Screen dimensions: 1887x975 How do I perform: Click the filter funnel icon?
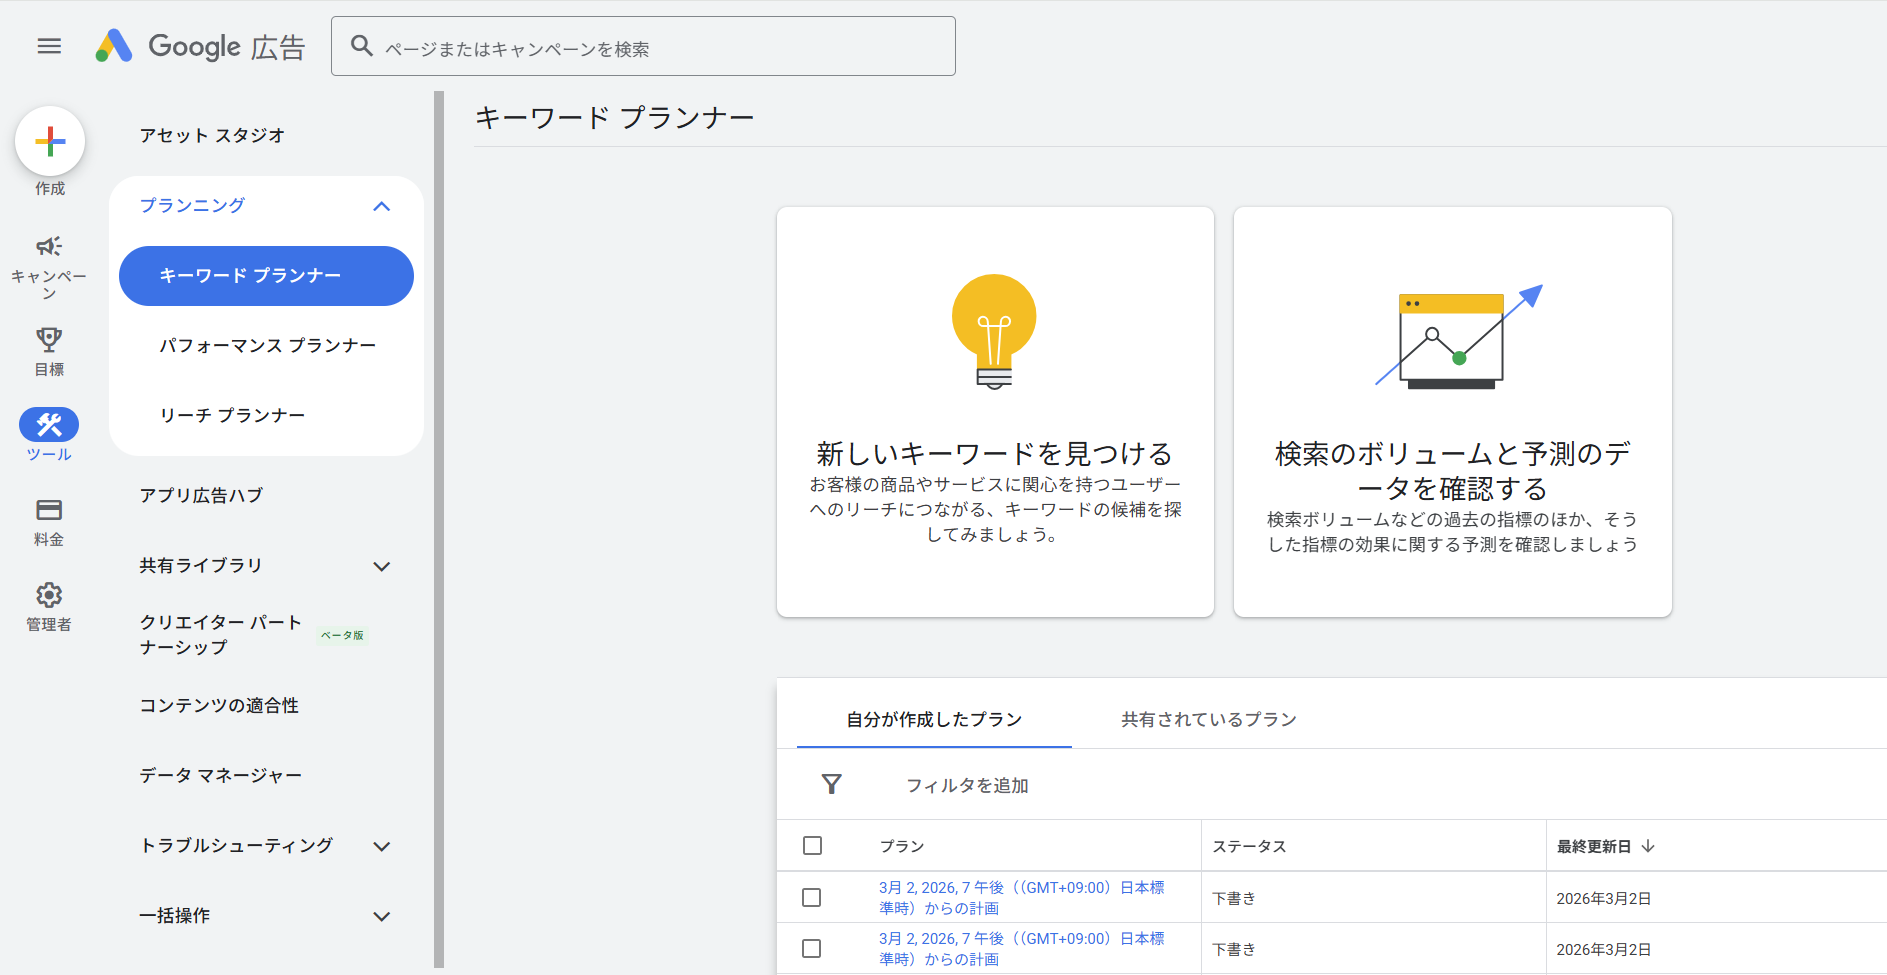(x=831, y=785)
